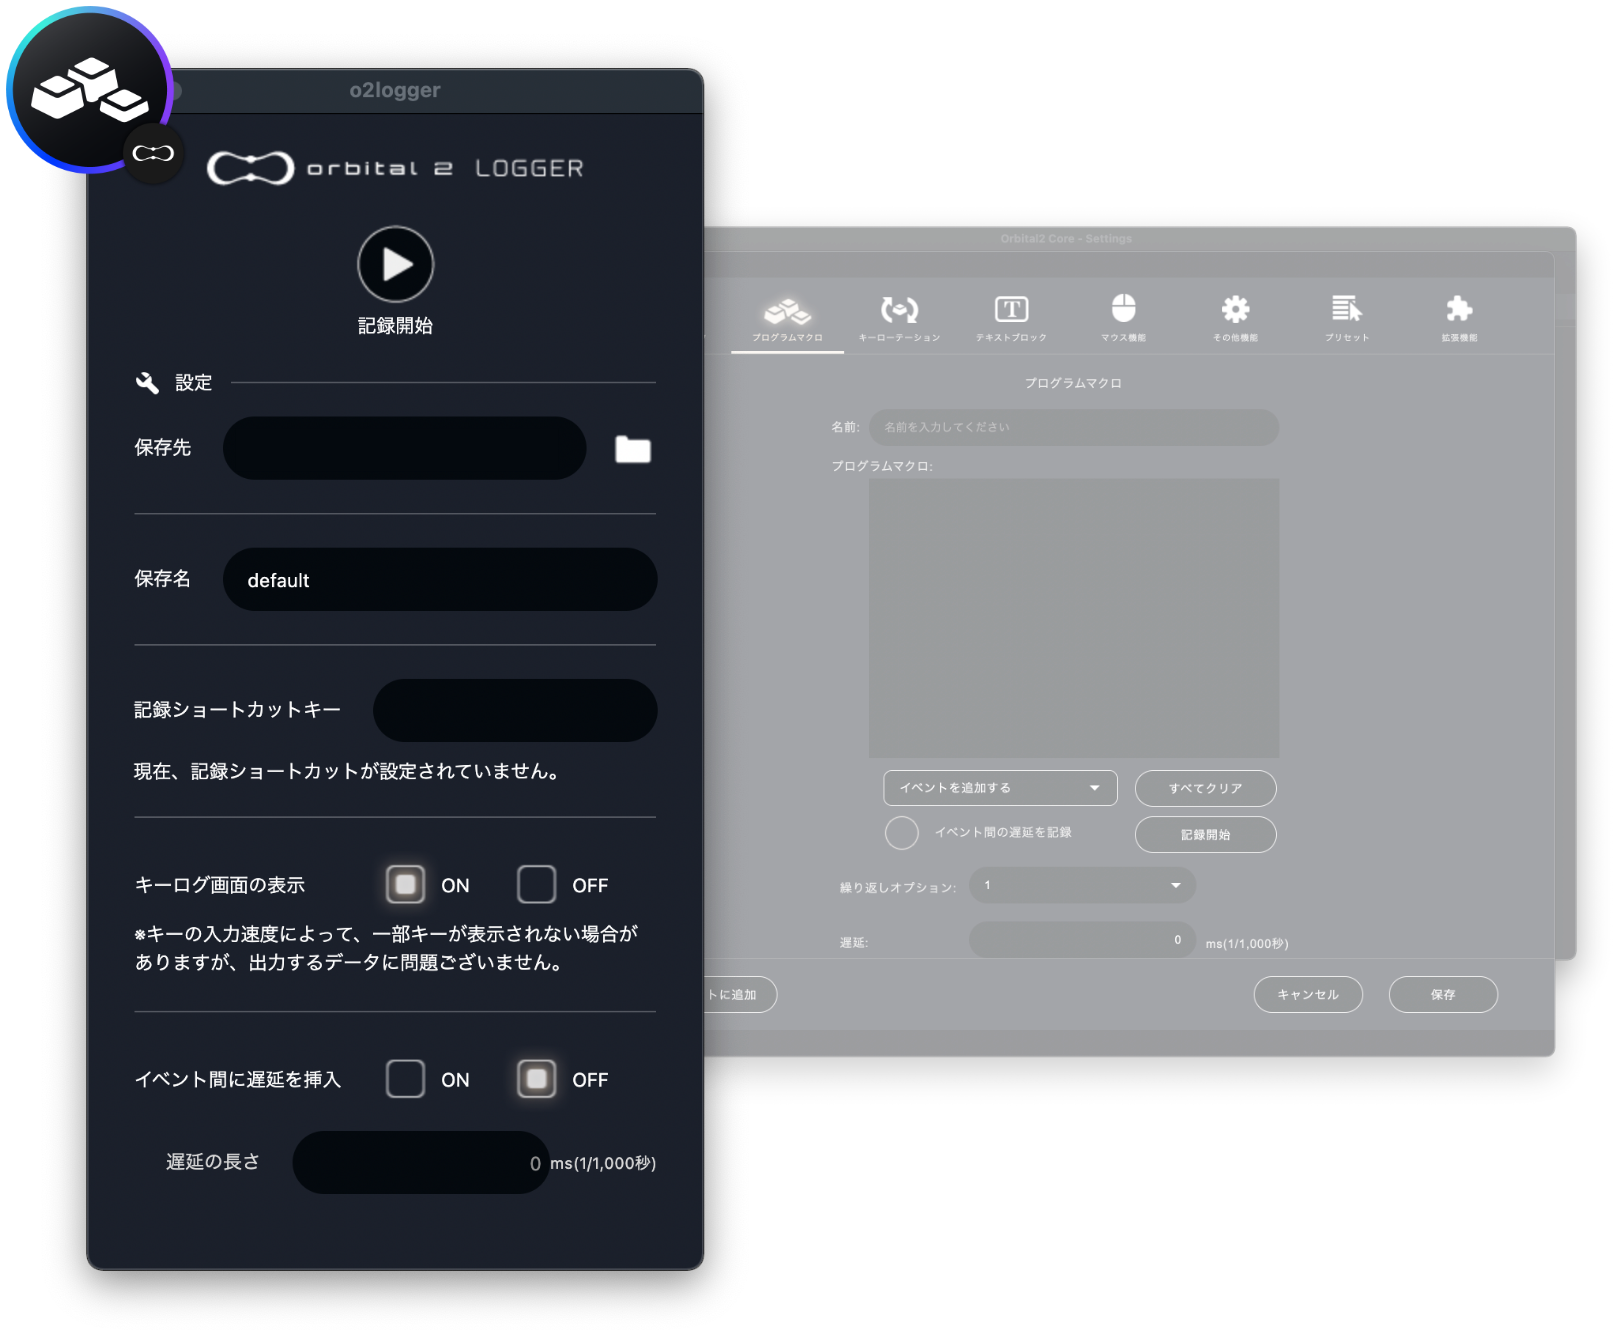Start recording with the play button
This screenshot has width=1624, height=1337.
pyautogui.click(x=395, y=264)
